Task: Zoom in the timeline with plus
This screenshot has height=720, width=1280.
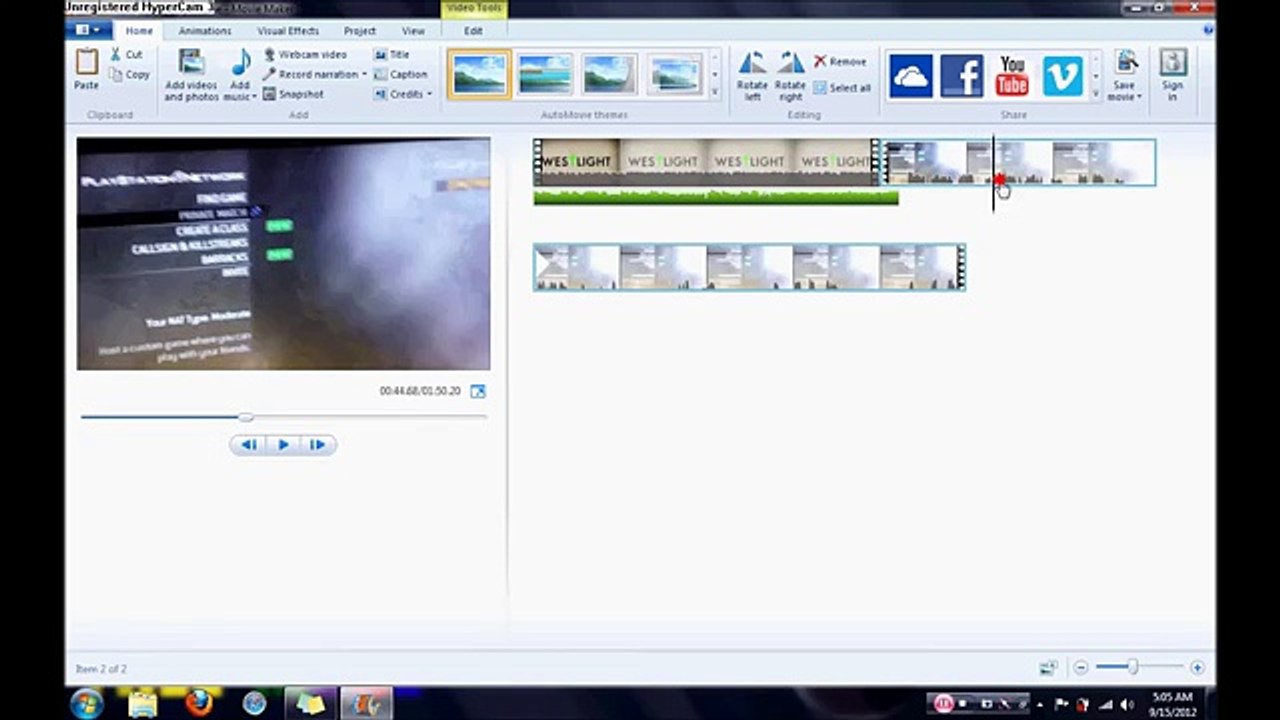Action: [x=1197, y=668]
